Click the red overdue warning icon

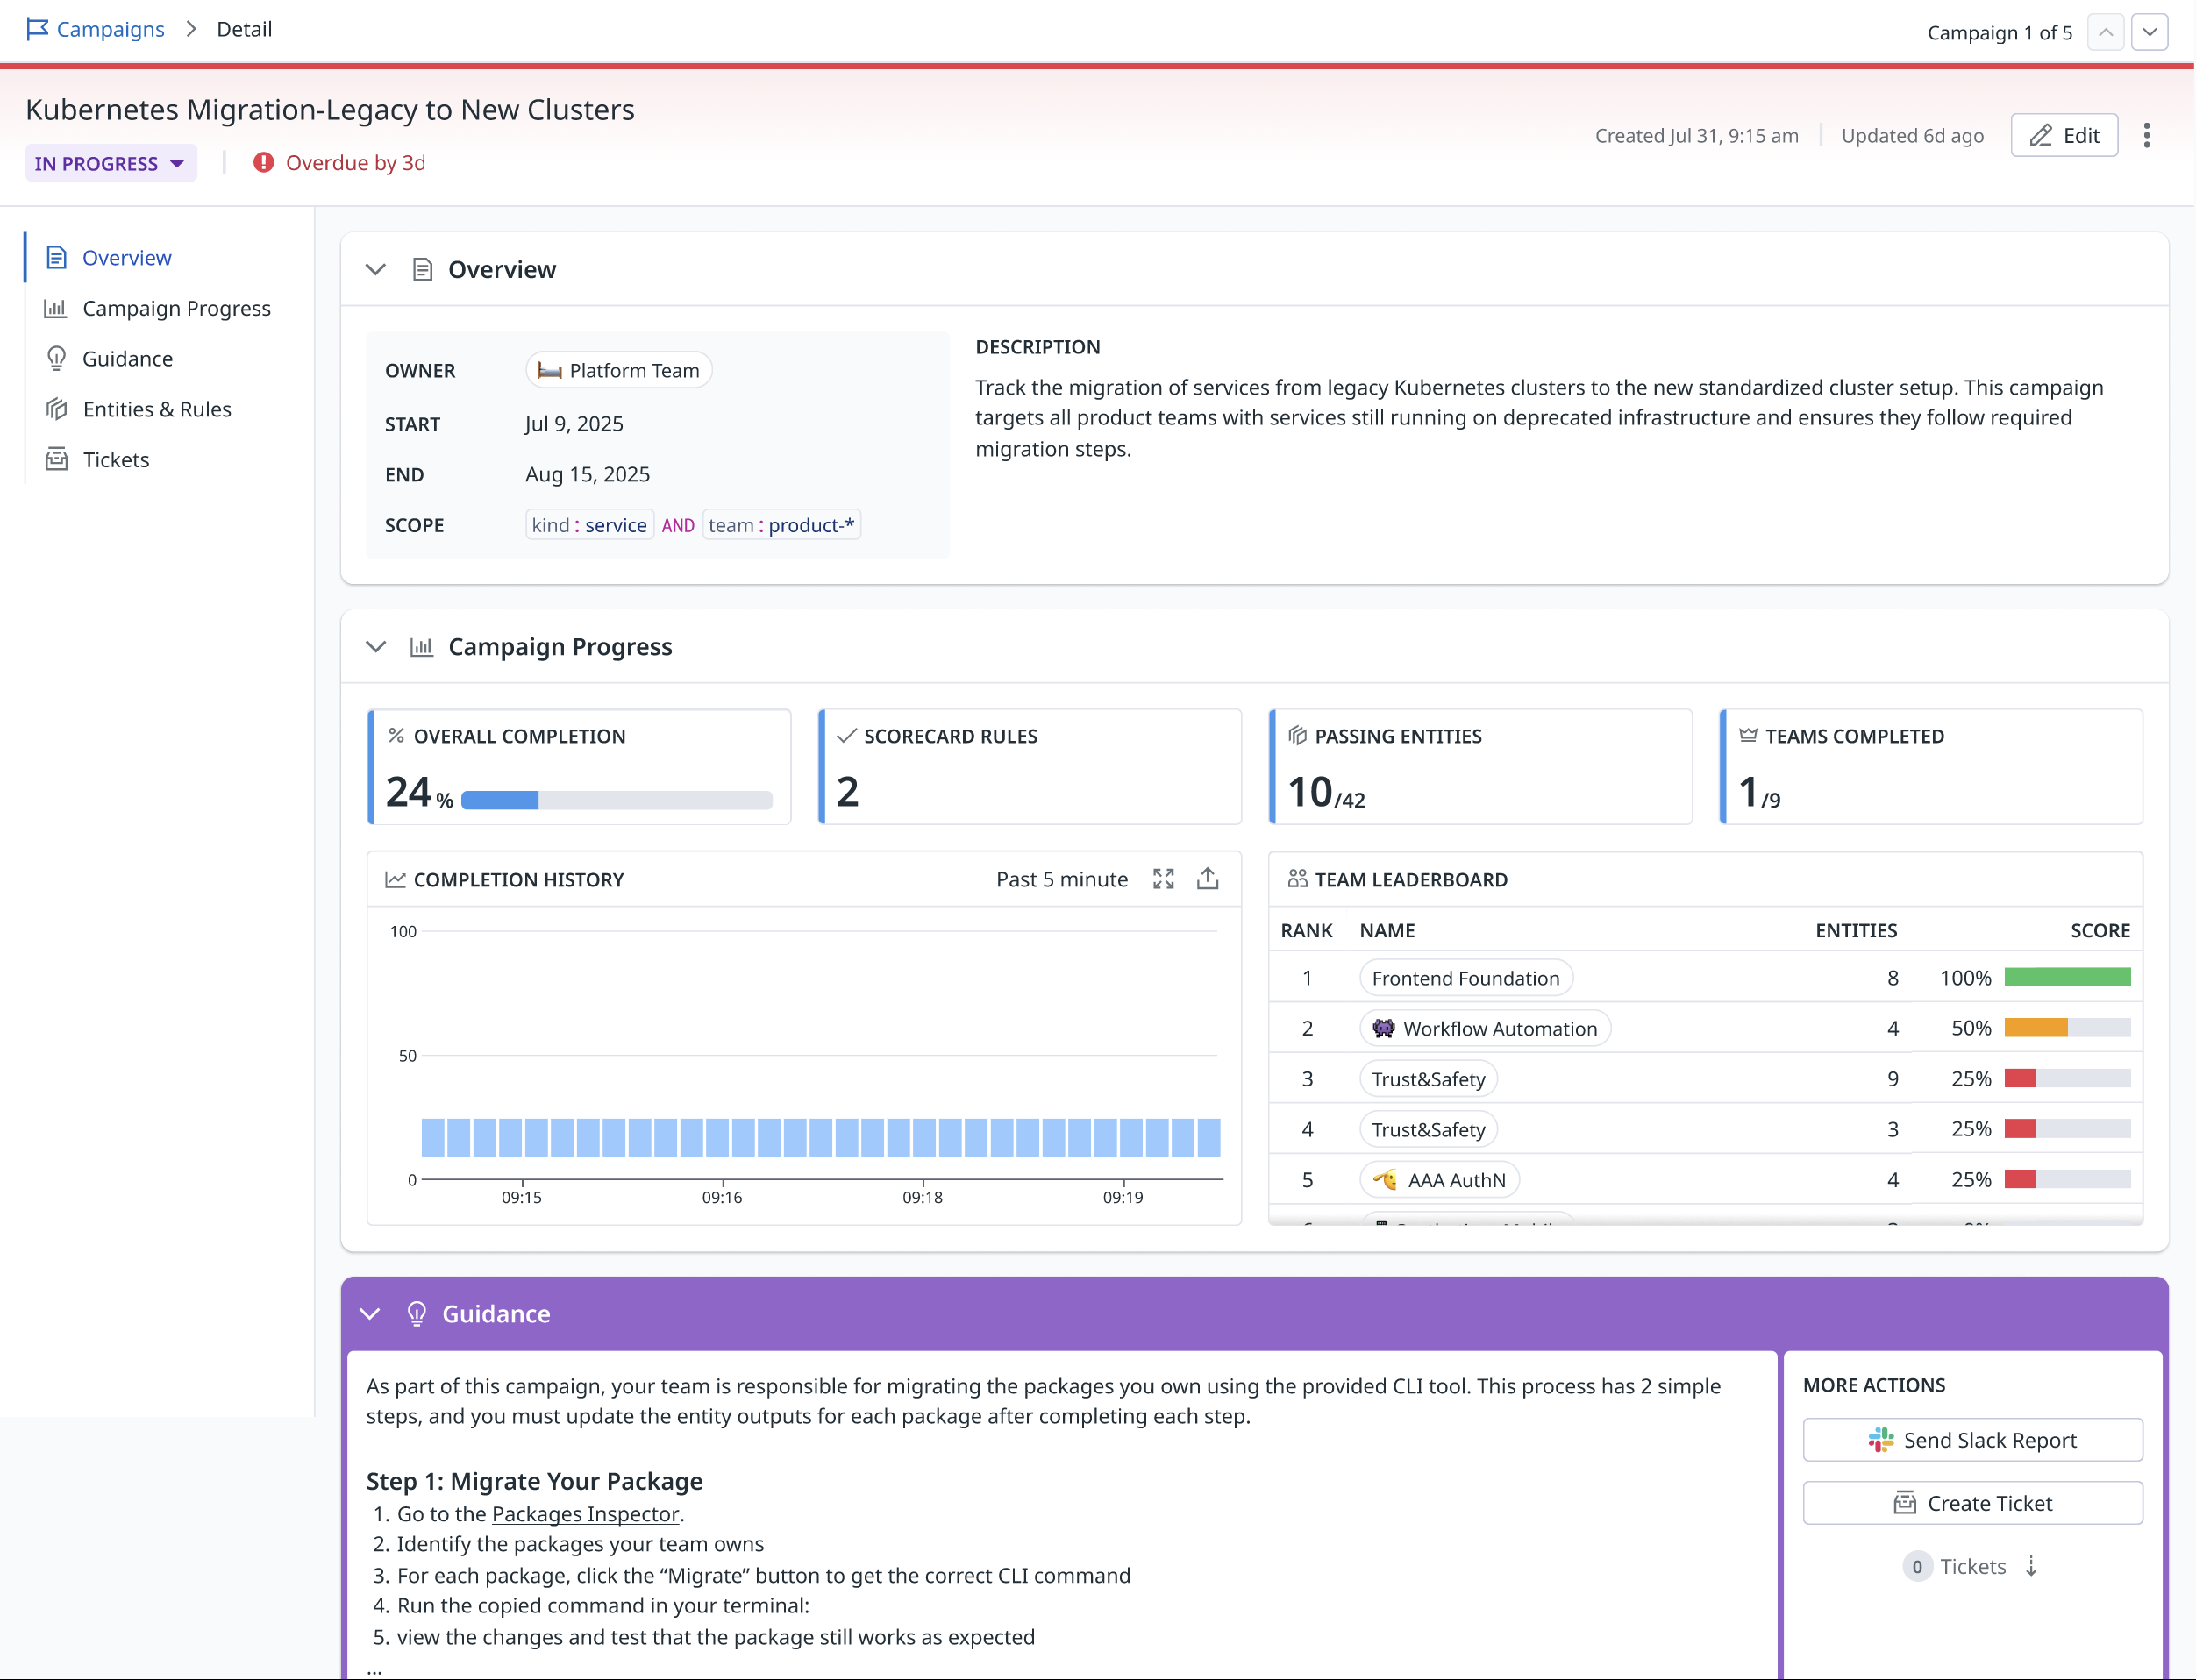click(263, 163)
